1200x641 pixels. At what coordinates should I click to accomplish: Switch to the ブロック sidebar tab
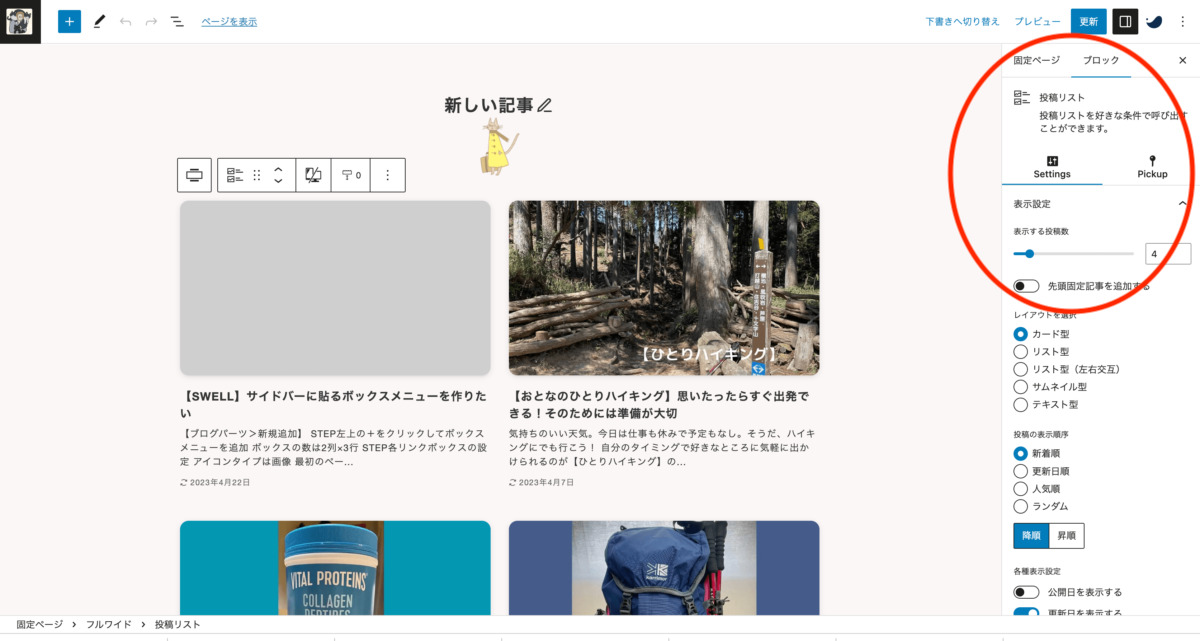1101,61
